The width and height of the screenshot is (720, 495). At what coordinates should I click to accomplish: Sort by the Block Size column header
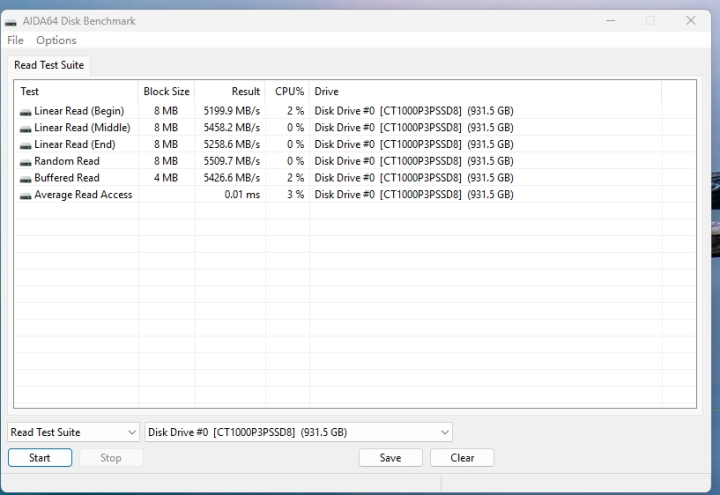(x=166, y=91)
